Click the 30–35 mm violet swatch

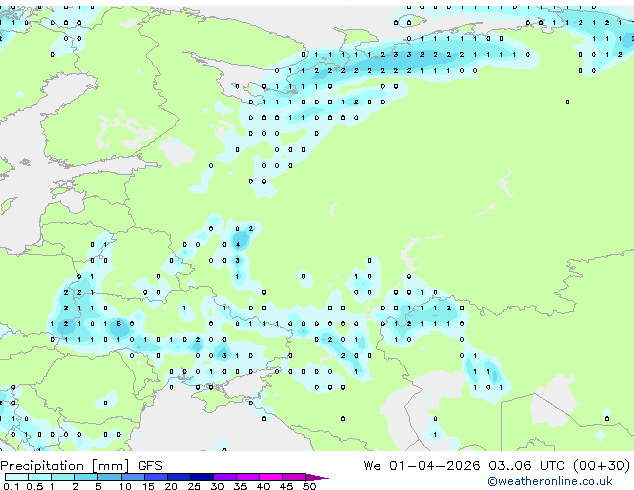225,477
